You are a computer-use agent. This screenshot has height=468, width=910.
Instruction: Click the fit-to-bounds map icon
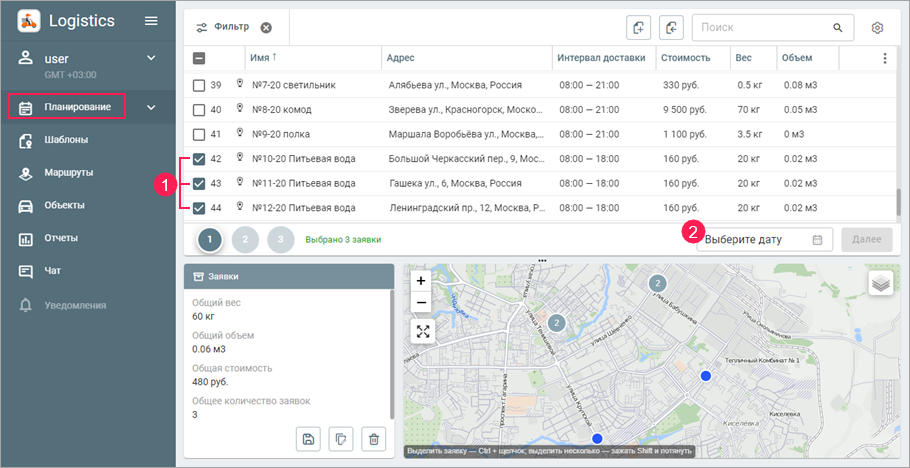pos(422,332)
